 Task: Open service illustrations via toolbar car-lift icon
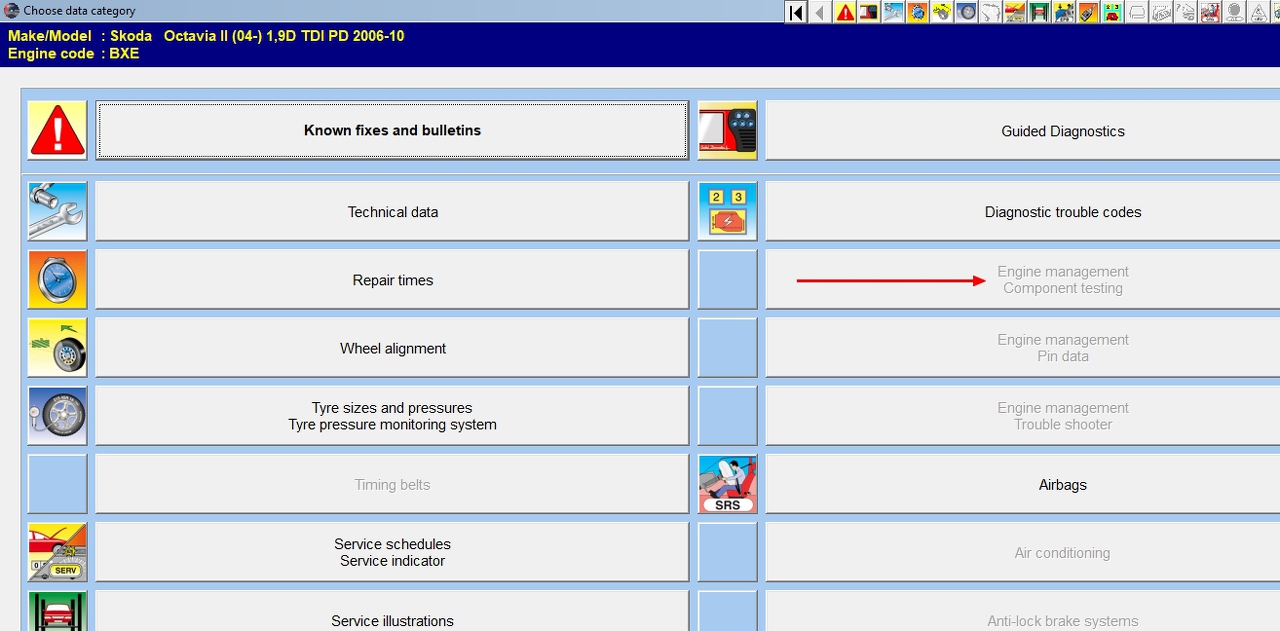(1039, 12)
